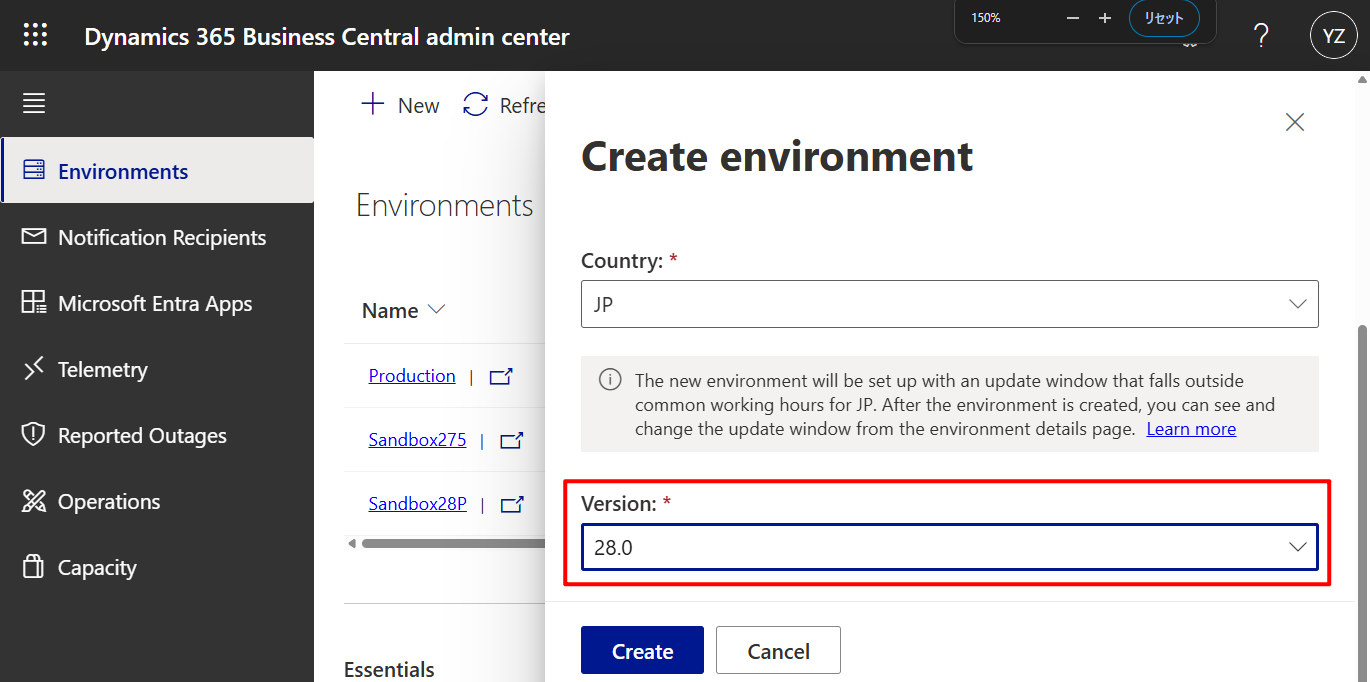Open the Microsoft 365 app launcher
The image size is (1370, 682).
[34, 34]
